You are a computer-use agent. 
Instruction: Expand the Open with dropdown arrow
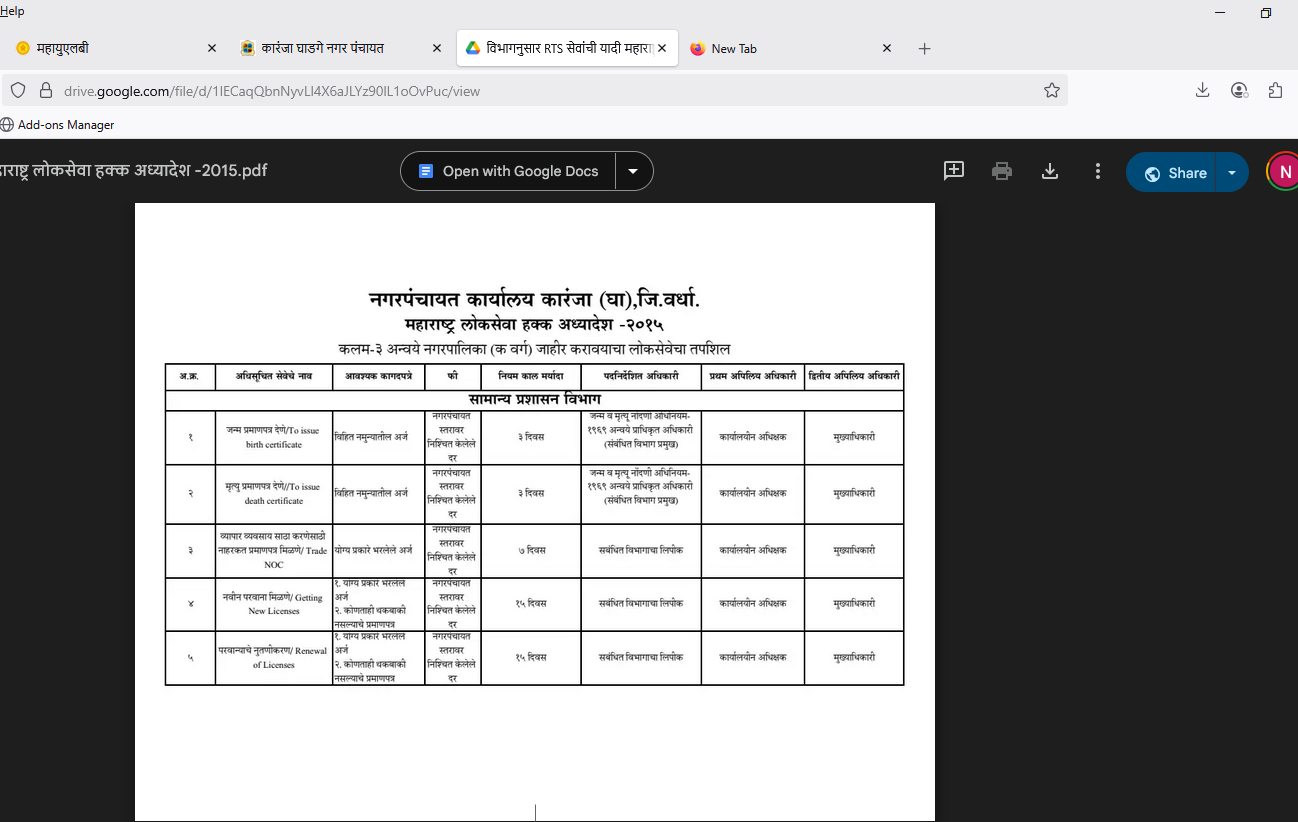(x=633, y=171)
